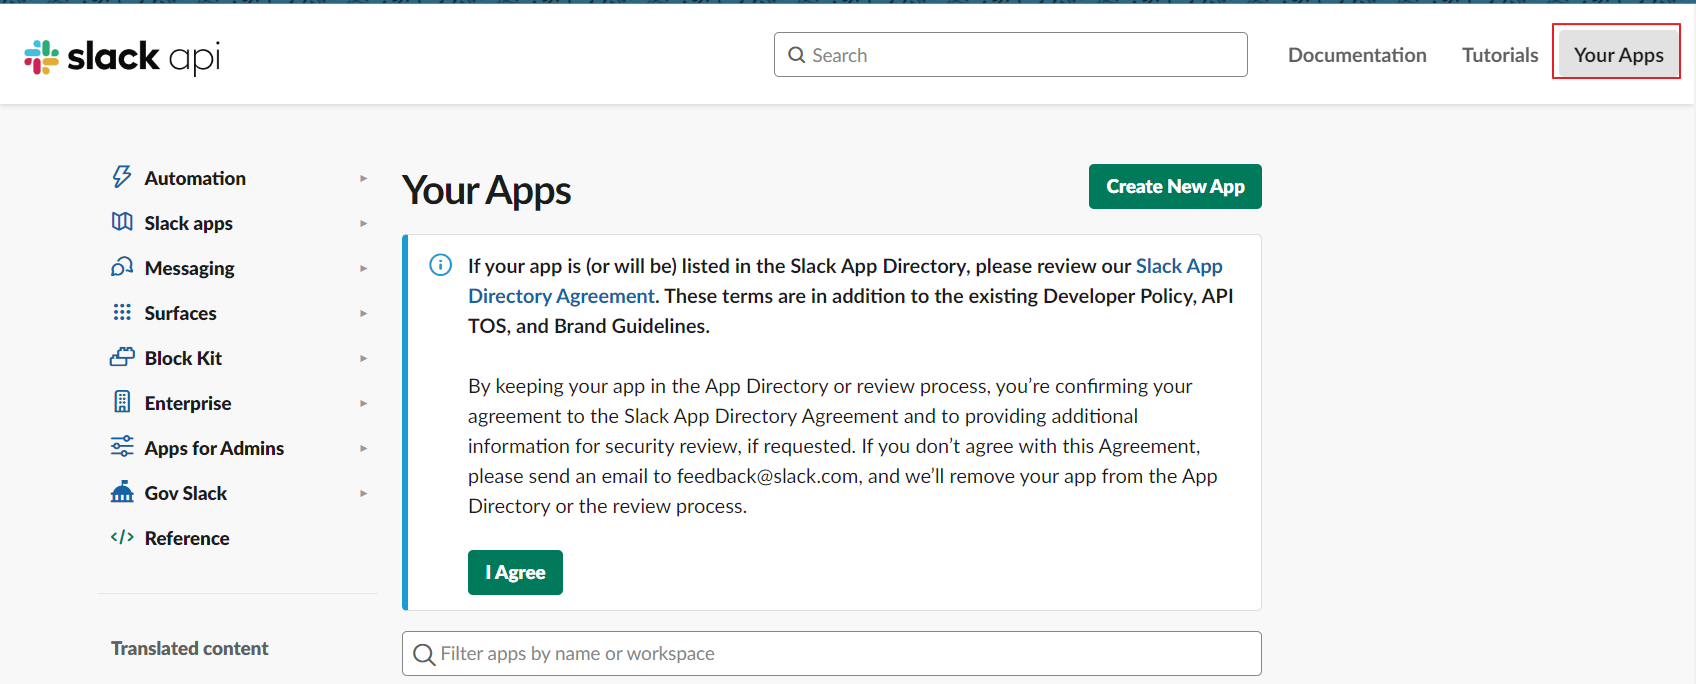Viewport: 1696px width, 684px height.
Task: Open Enterprise in the sidebar
Action: click(188, 403)
